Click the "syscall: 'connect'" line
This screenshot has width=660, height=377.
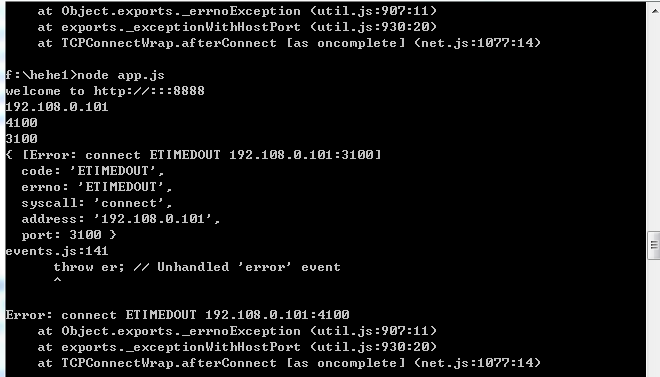pyautogui.click(x=97, y=203)
